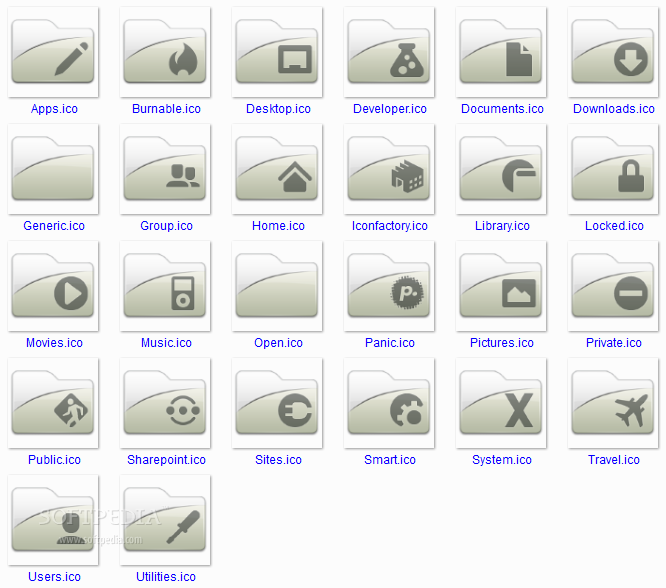
Task: Click the Pictures.ico file name
Action: tap(502, 343)
